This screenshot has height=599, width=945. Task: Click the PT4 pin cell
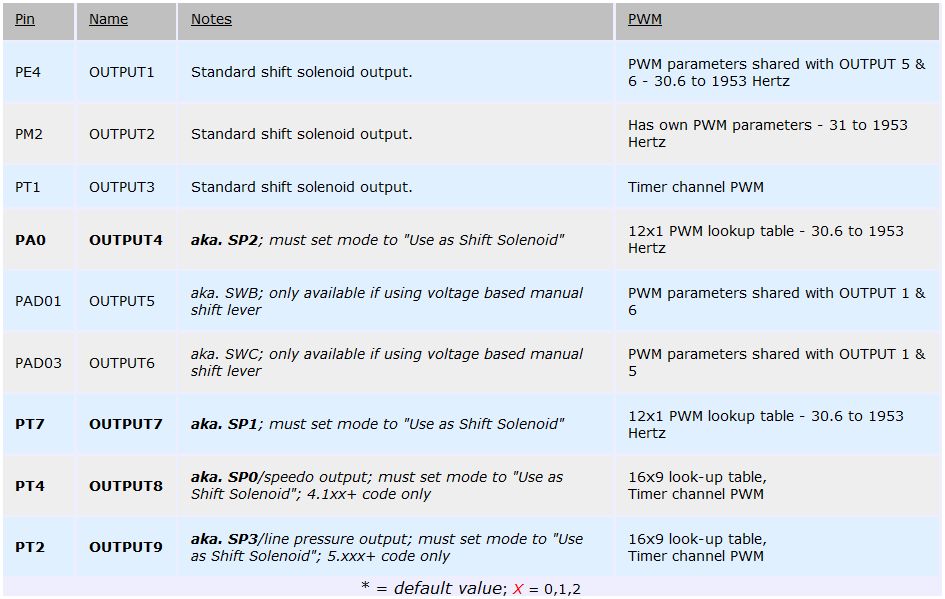(30, 486)
